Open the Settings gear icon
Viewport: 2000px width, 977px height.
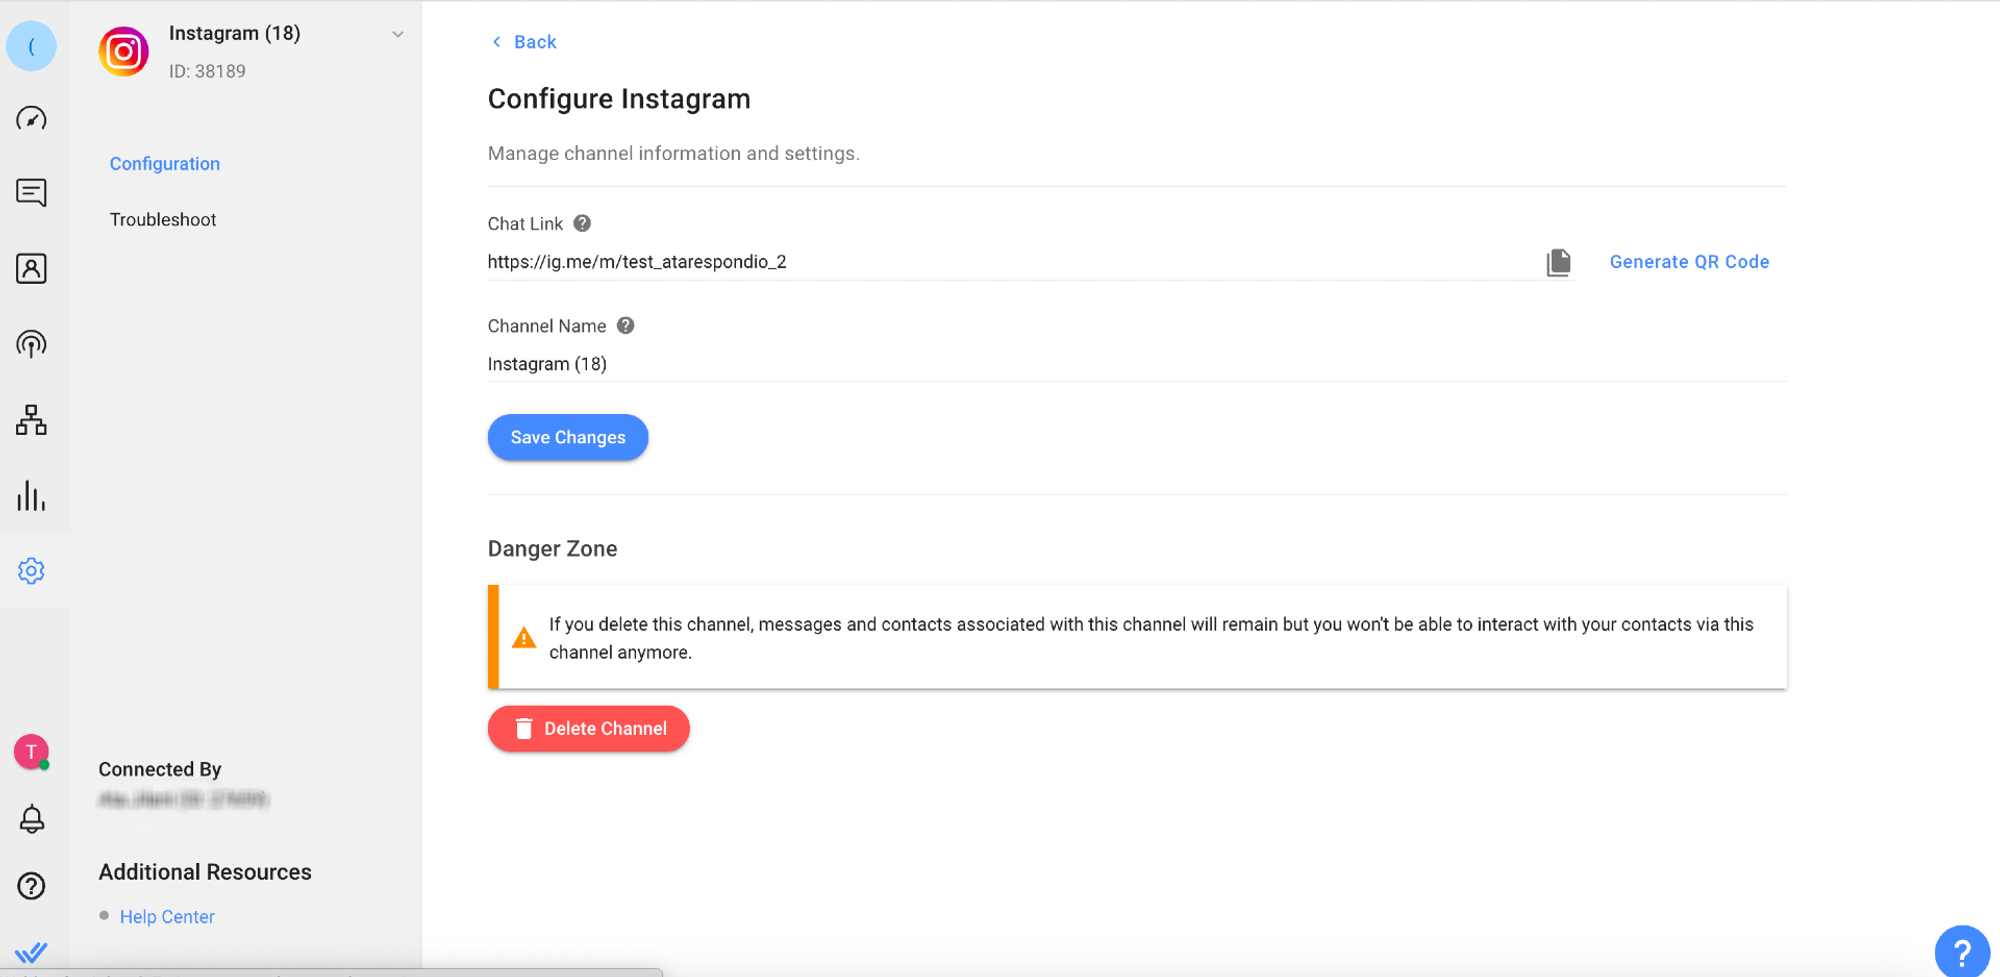tap(31, 571)
